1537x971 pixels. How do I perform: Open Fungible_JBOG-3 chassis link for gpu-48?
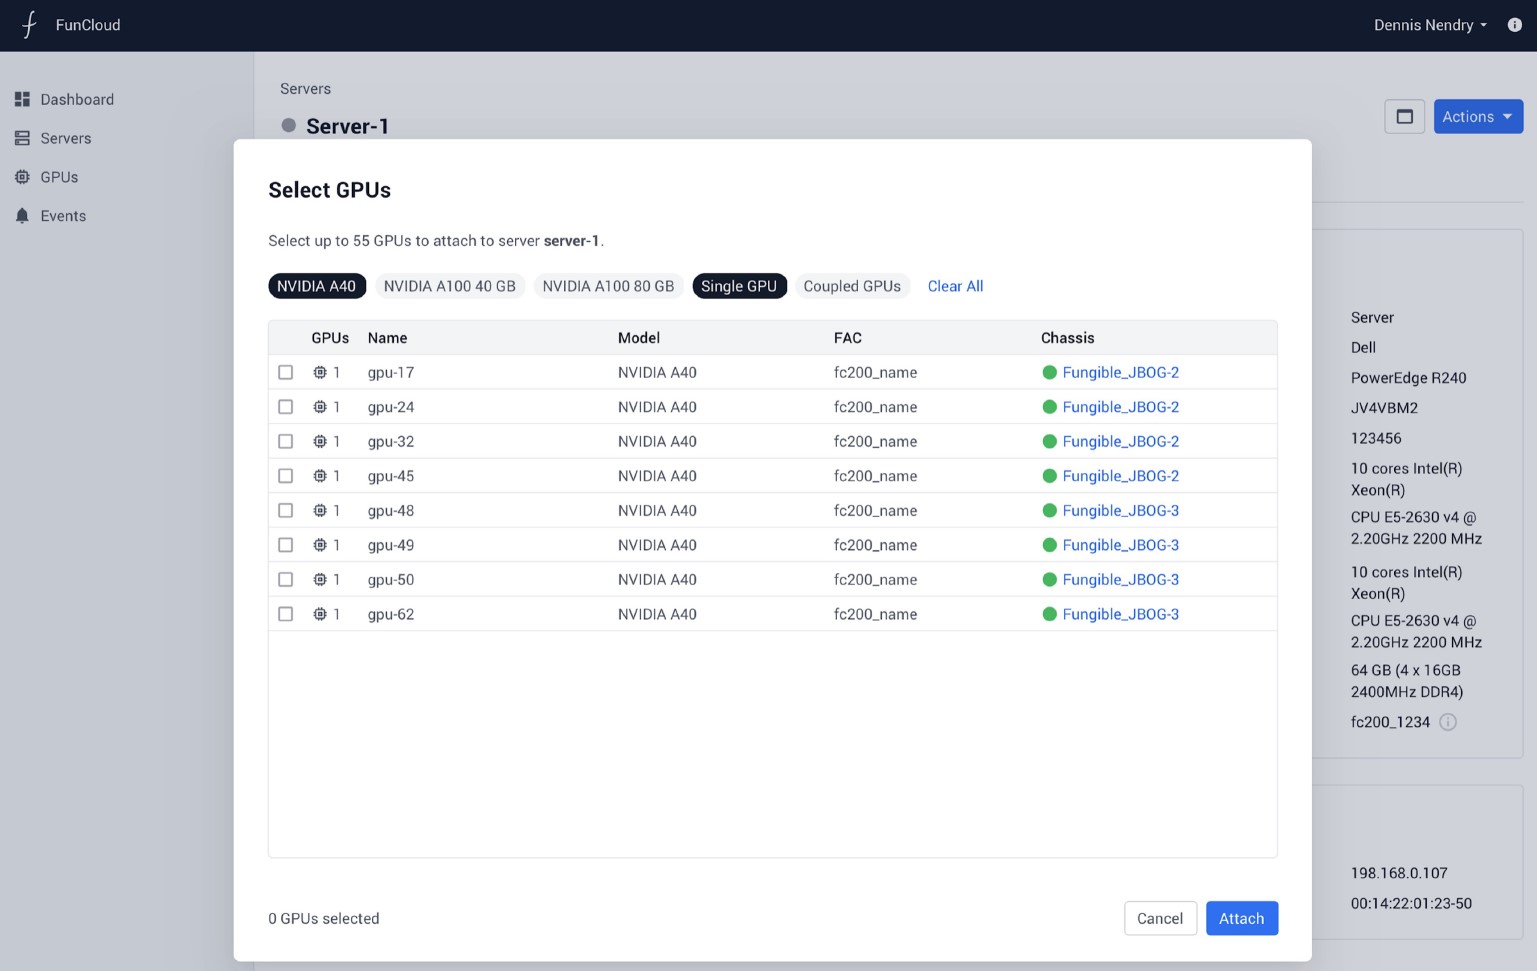point(1120,510)
